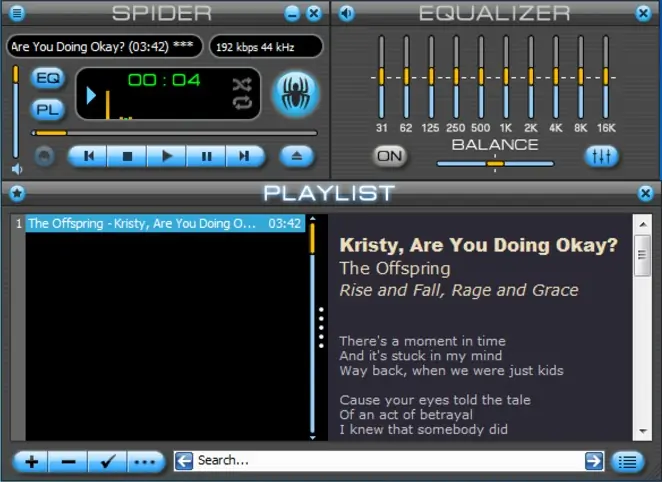Click the 125 Hz equalizer band slider
662x482 pixels.
coord(431,77)
